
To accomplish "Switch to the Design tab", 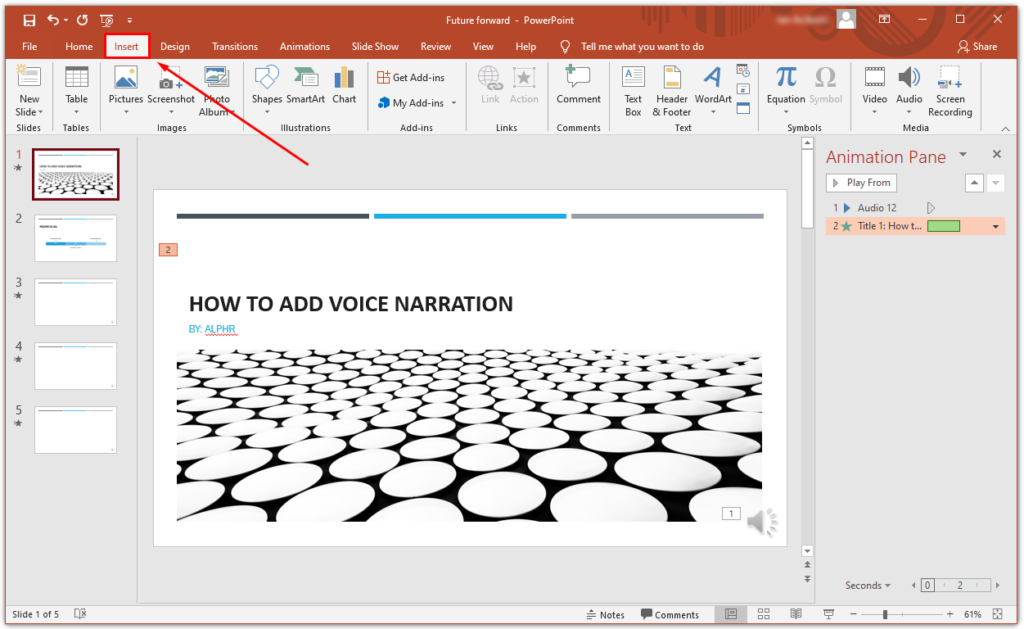I will (x=175, y=46).
